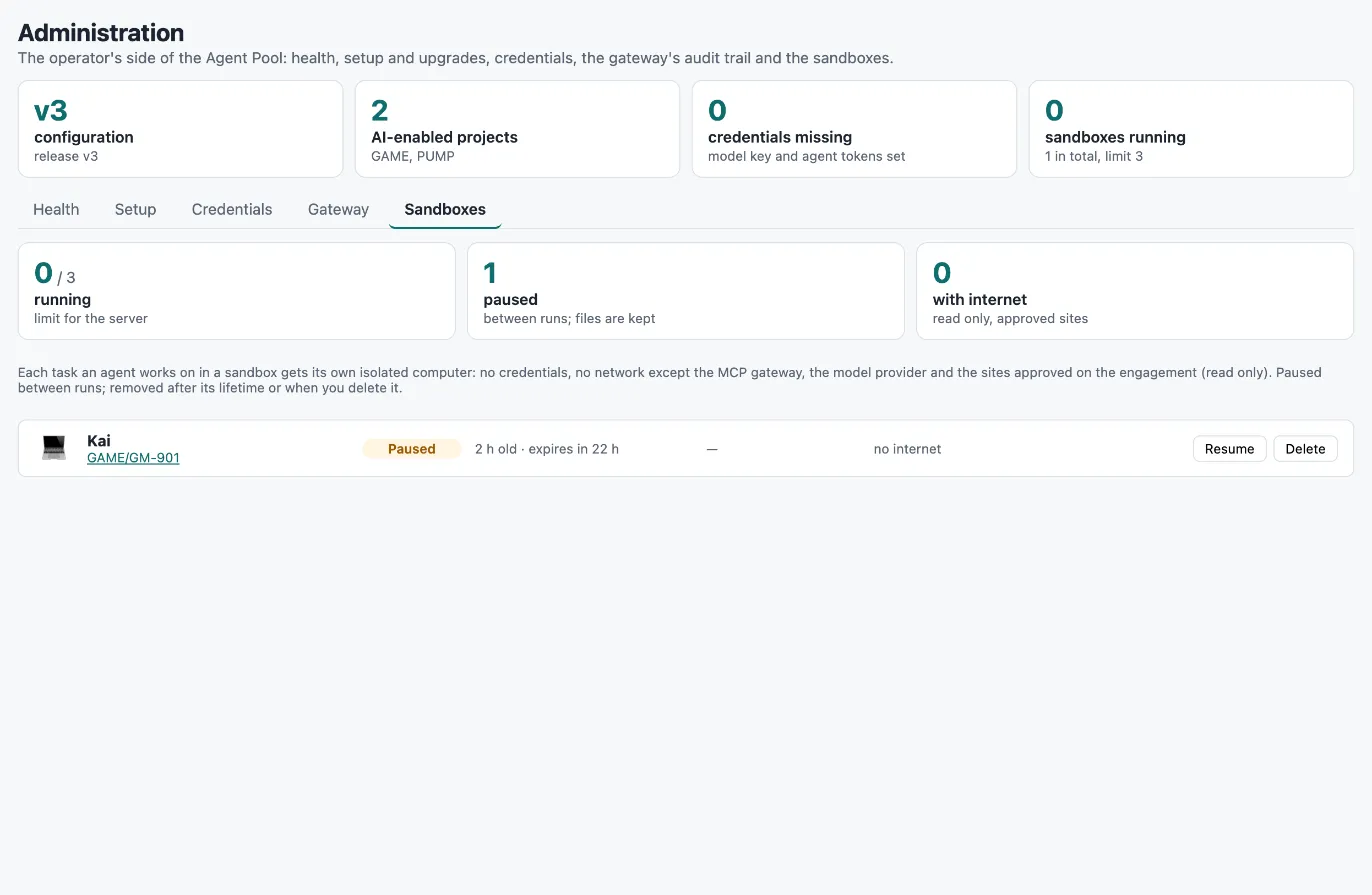This screenshot has height=895, width=1372.
Task: Resume Kai's paused sandbox
Action: coord(1229,448)
